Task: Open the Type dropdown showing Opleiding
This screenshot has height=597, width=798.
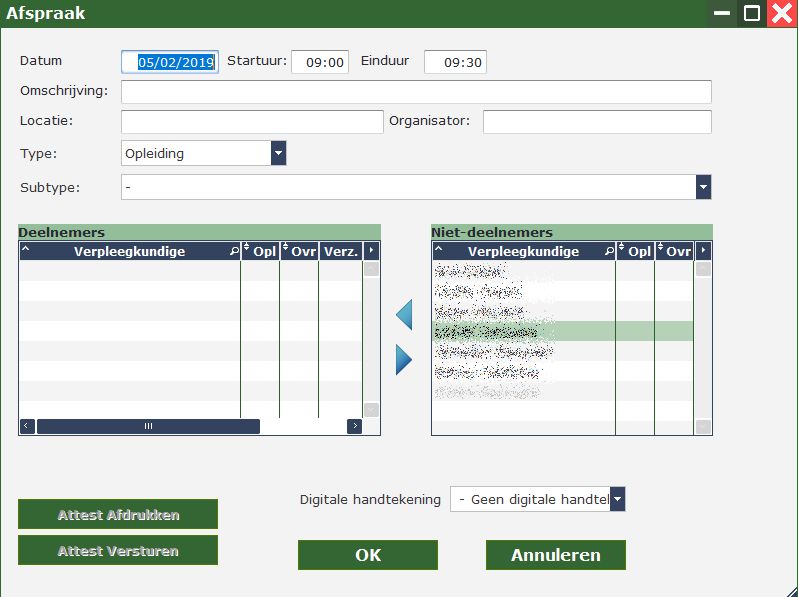Action: (278, 153)
